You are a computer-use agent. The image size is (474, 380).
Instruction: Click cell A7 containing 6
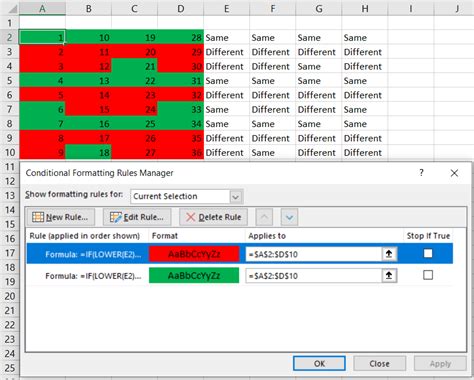[42, 109]
